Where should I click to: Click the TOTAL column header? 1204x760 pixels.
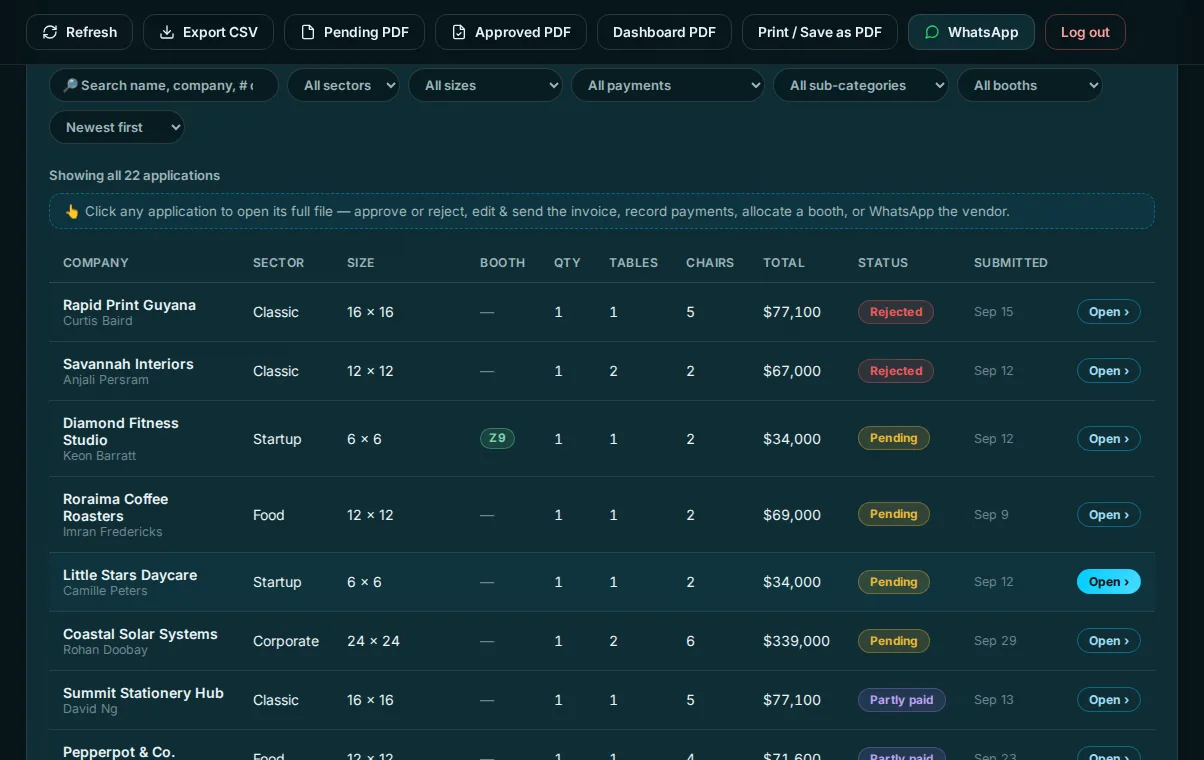[784, 263]
